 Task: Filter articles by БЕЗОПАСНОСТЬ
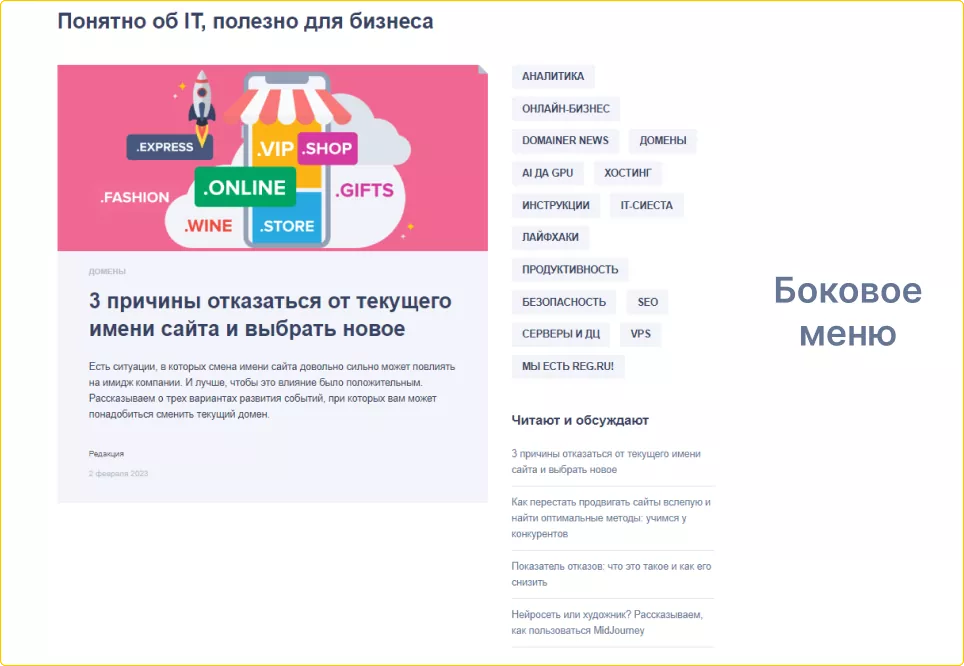click(563, 301)
